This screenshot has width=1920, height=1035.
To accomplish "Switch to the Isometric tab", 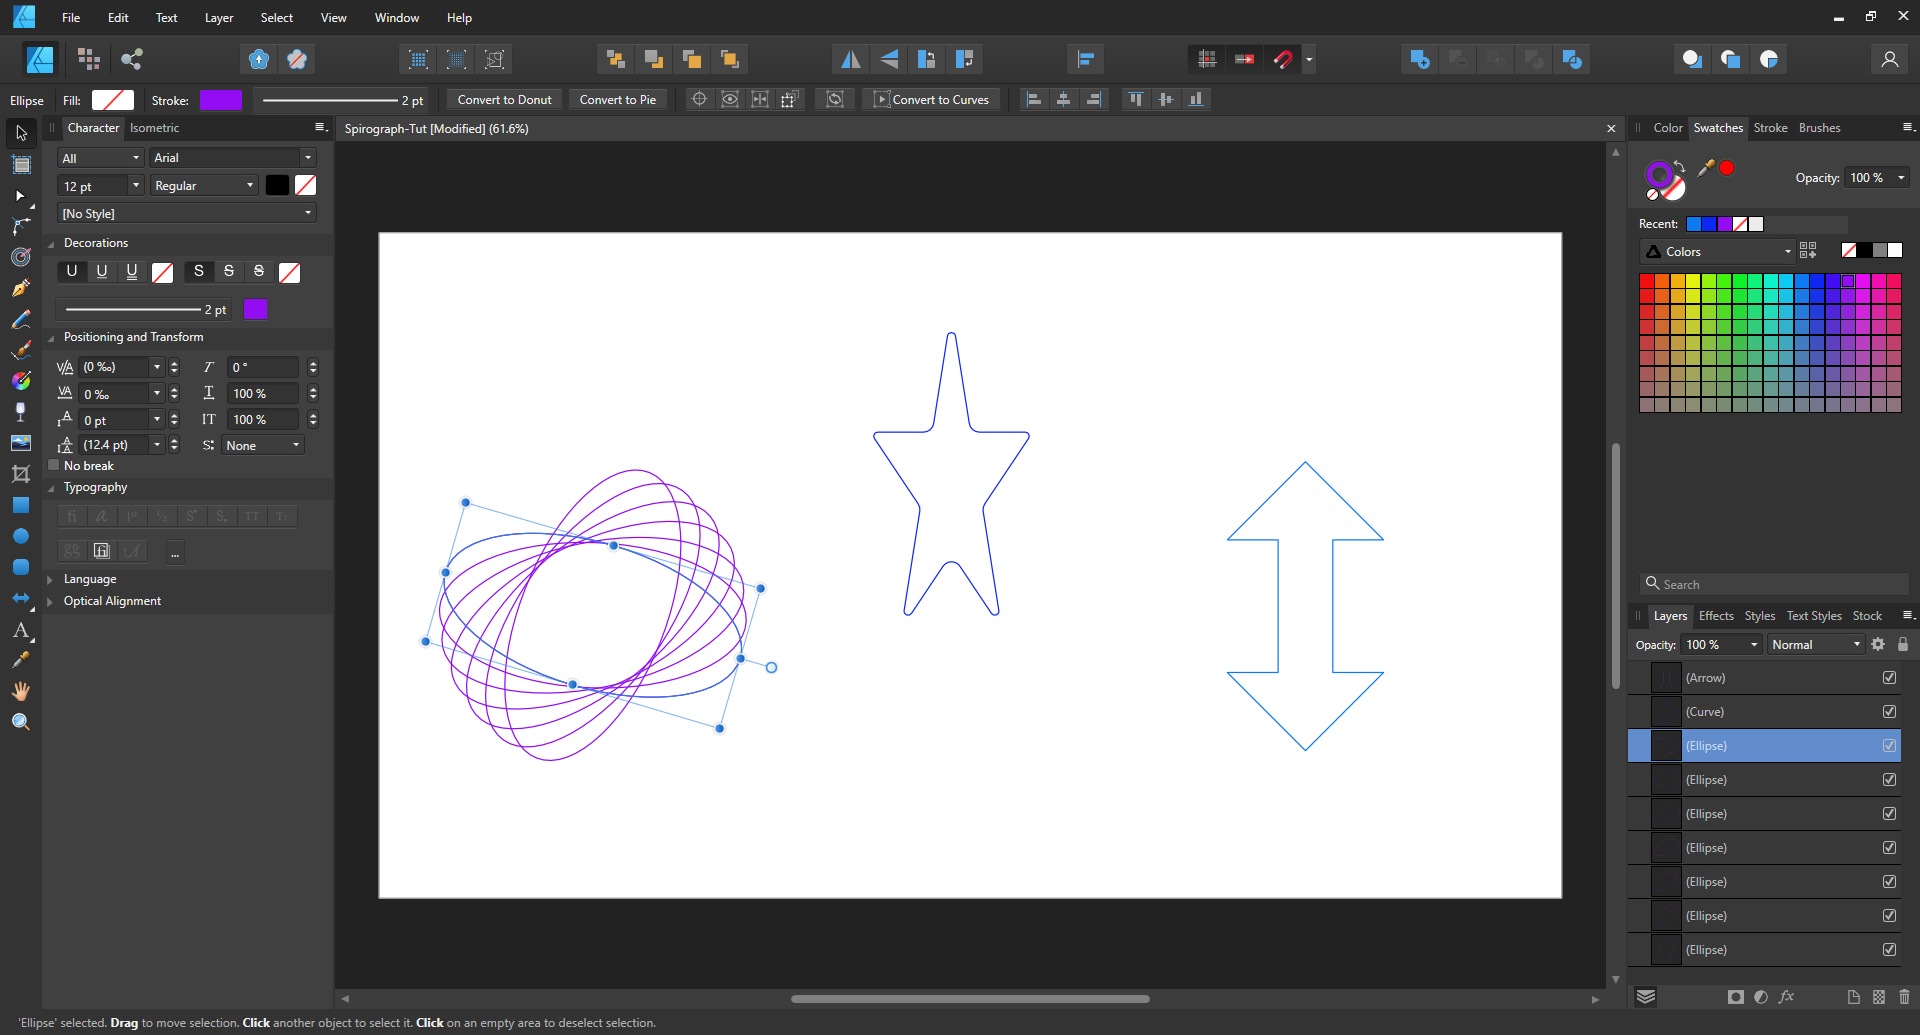I will coord(154,128).
